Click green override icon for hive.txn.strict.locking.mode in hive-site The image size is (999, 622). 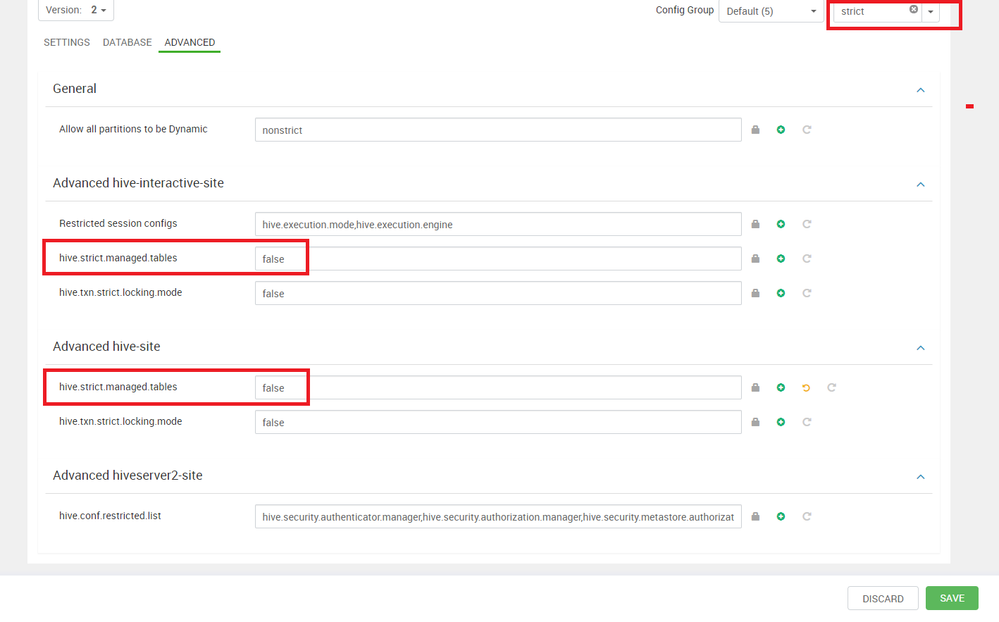[780, 422]
